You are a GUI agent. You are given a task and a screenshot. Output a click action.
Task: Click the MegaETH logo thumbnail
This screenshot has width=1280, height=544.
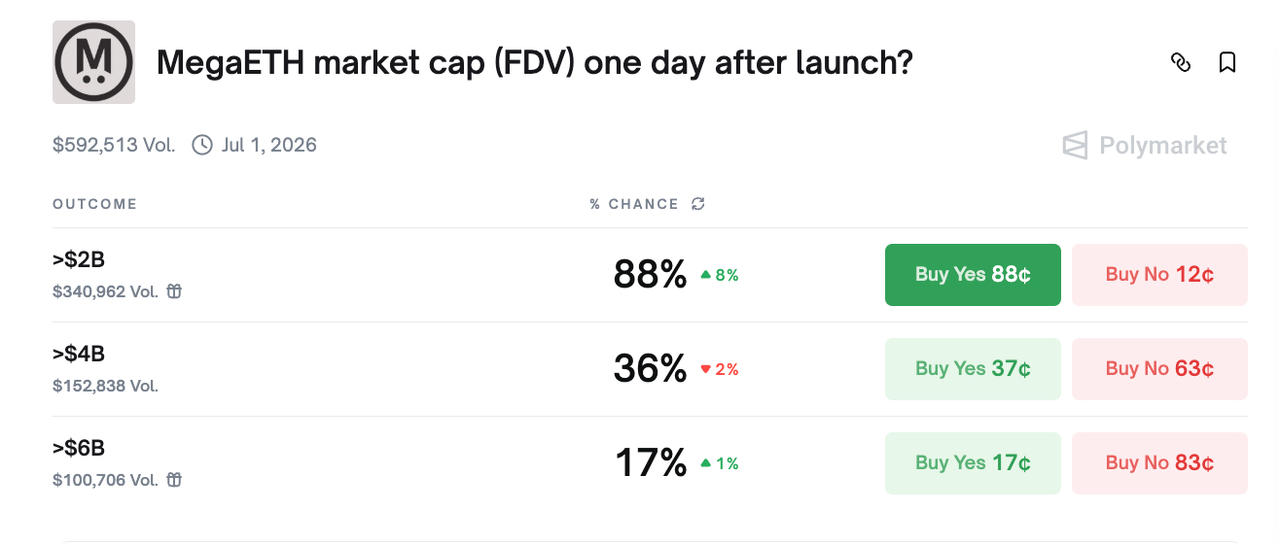click(94, 62)
